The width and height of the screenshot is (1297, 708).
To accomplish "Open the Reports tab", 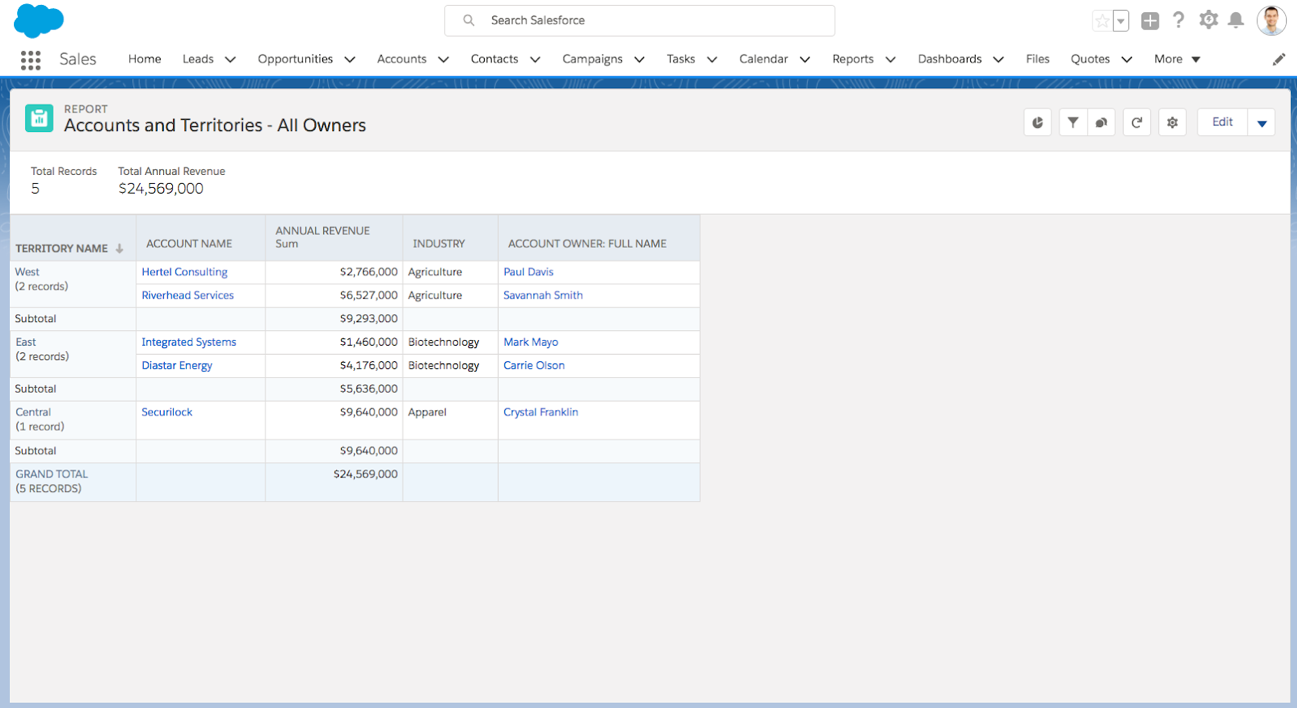I will pos(853,59).
